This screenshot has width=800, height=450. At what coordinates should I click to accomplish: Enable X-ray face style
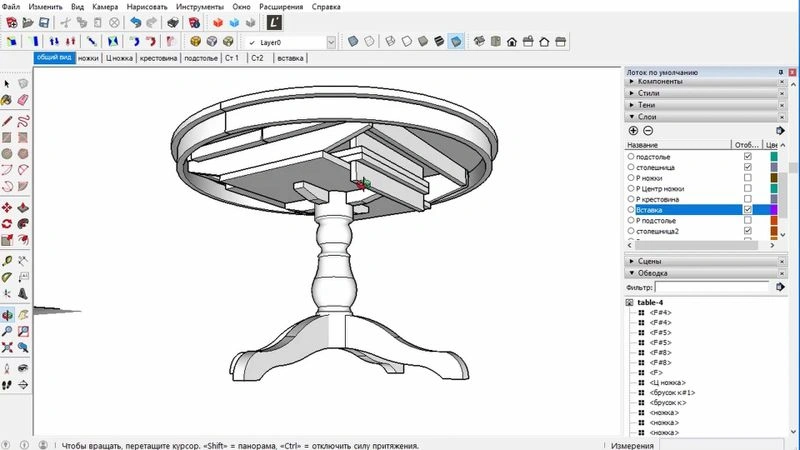point(353,41)
